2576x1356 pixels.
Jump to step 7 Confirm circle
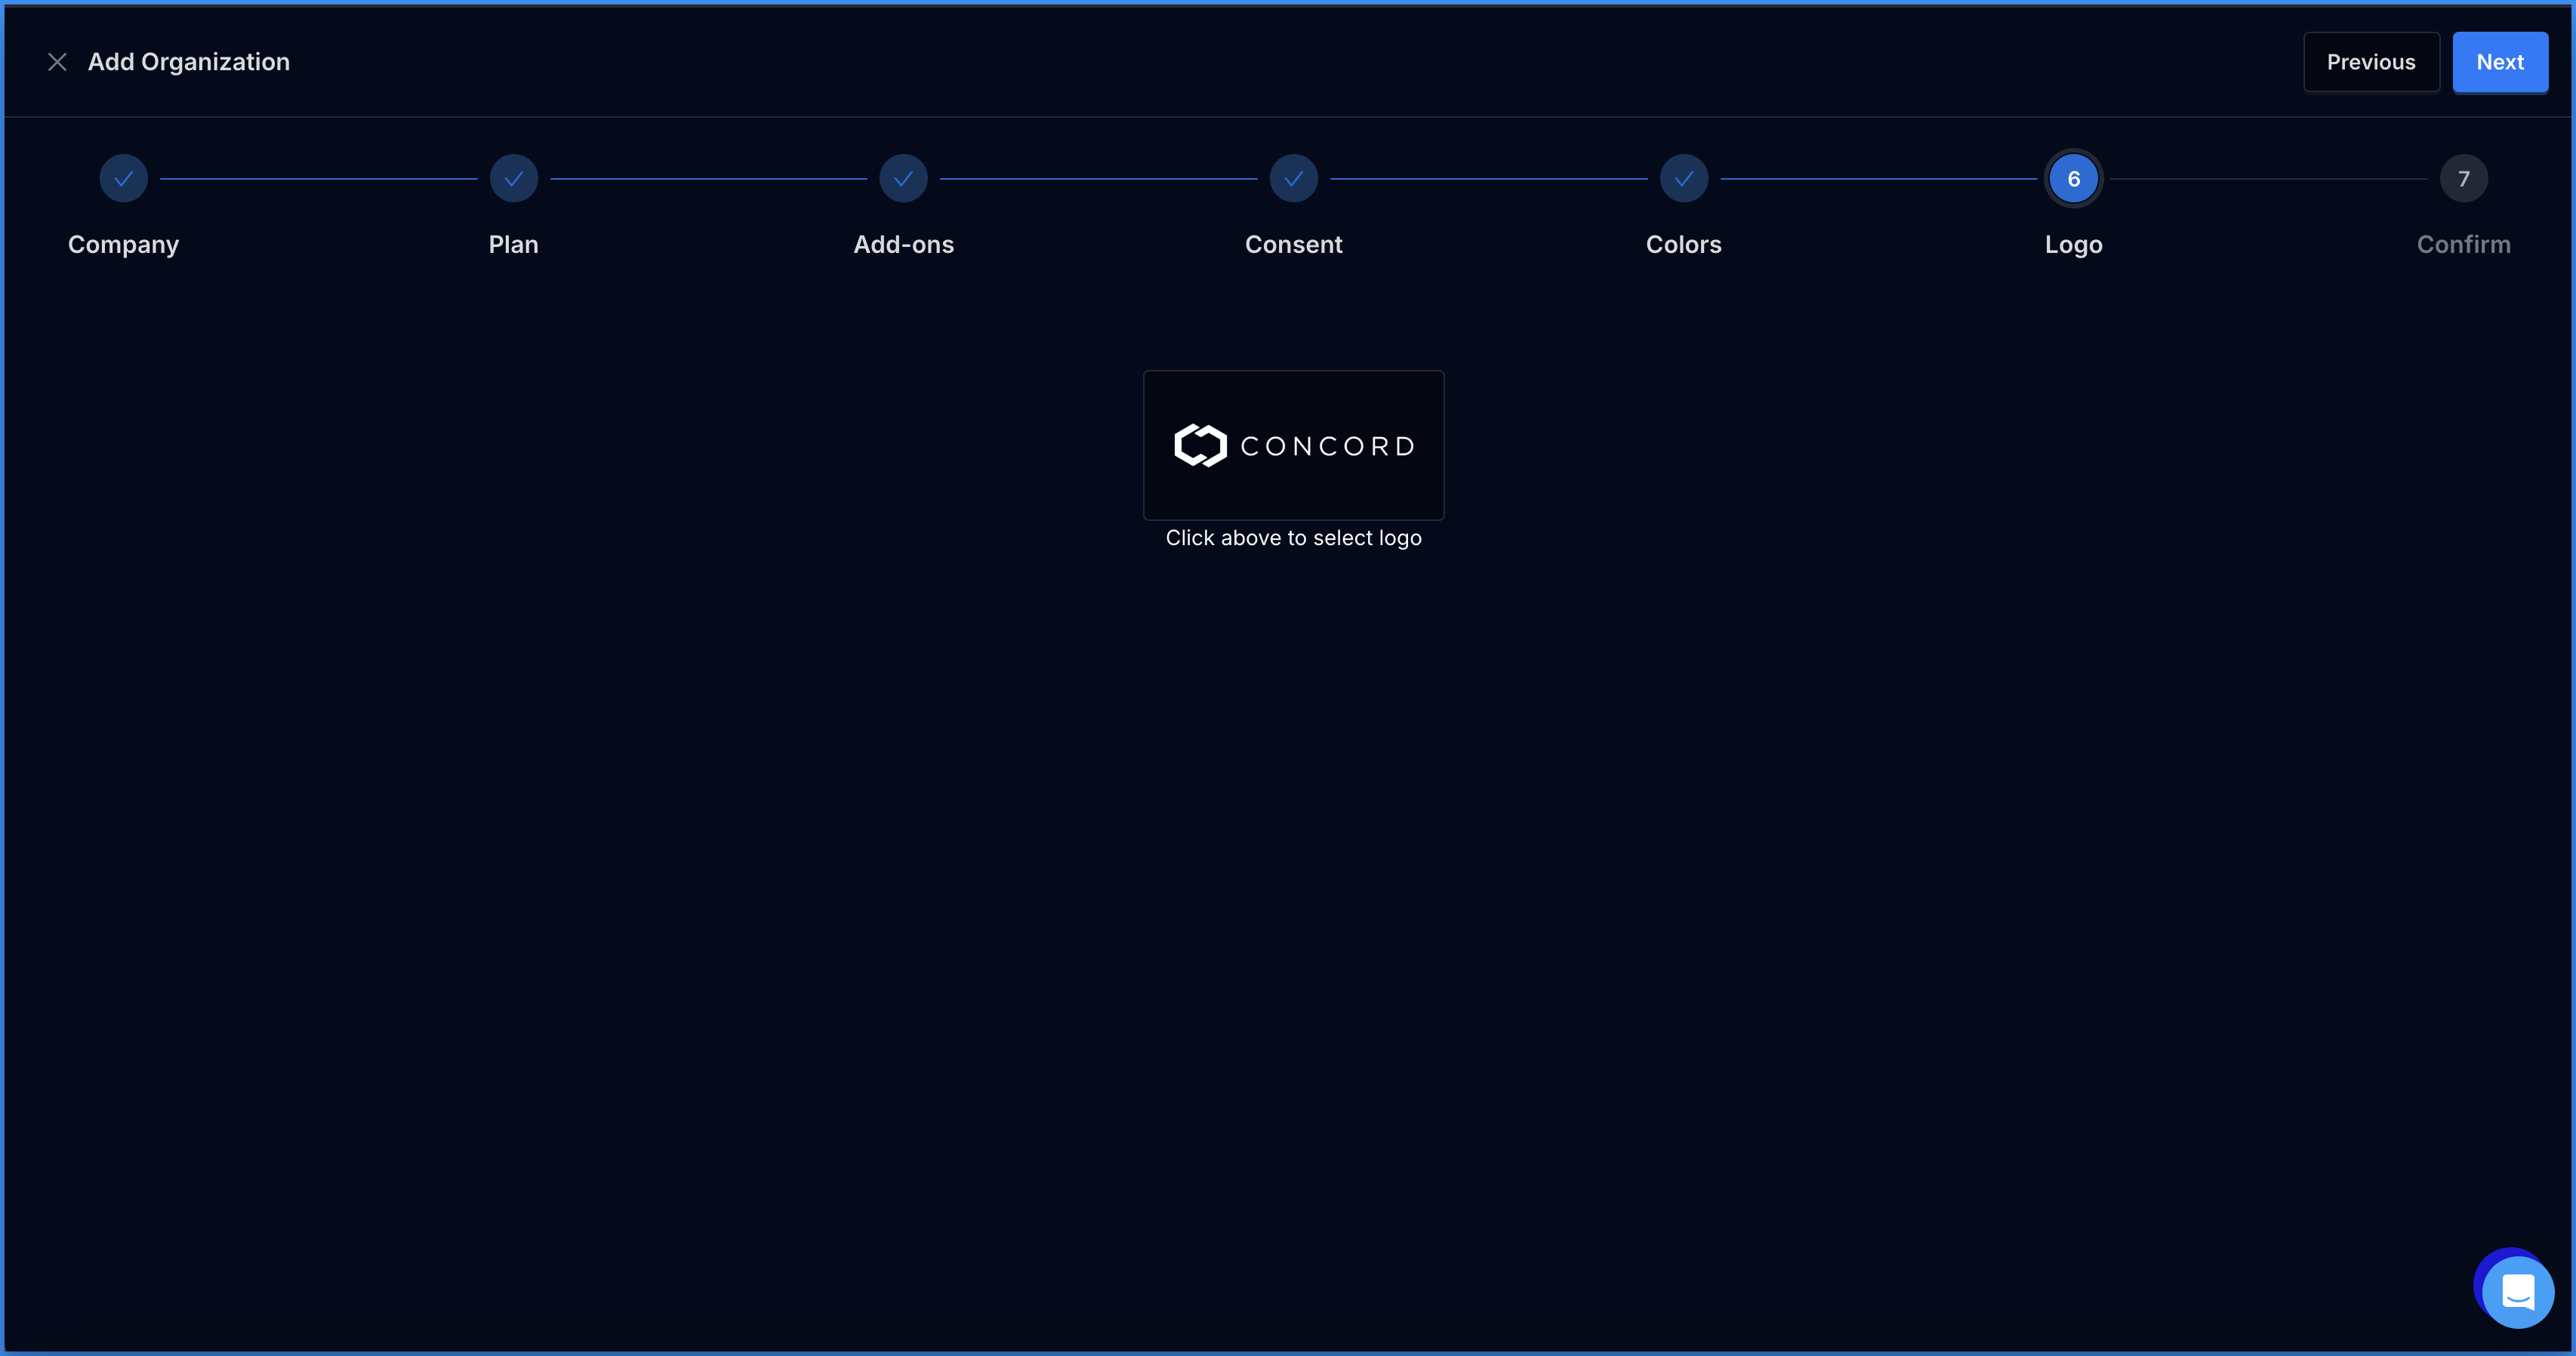point(2464,179)
